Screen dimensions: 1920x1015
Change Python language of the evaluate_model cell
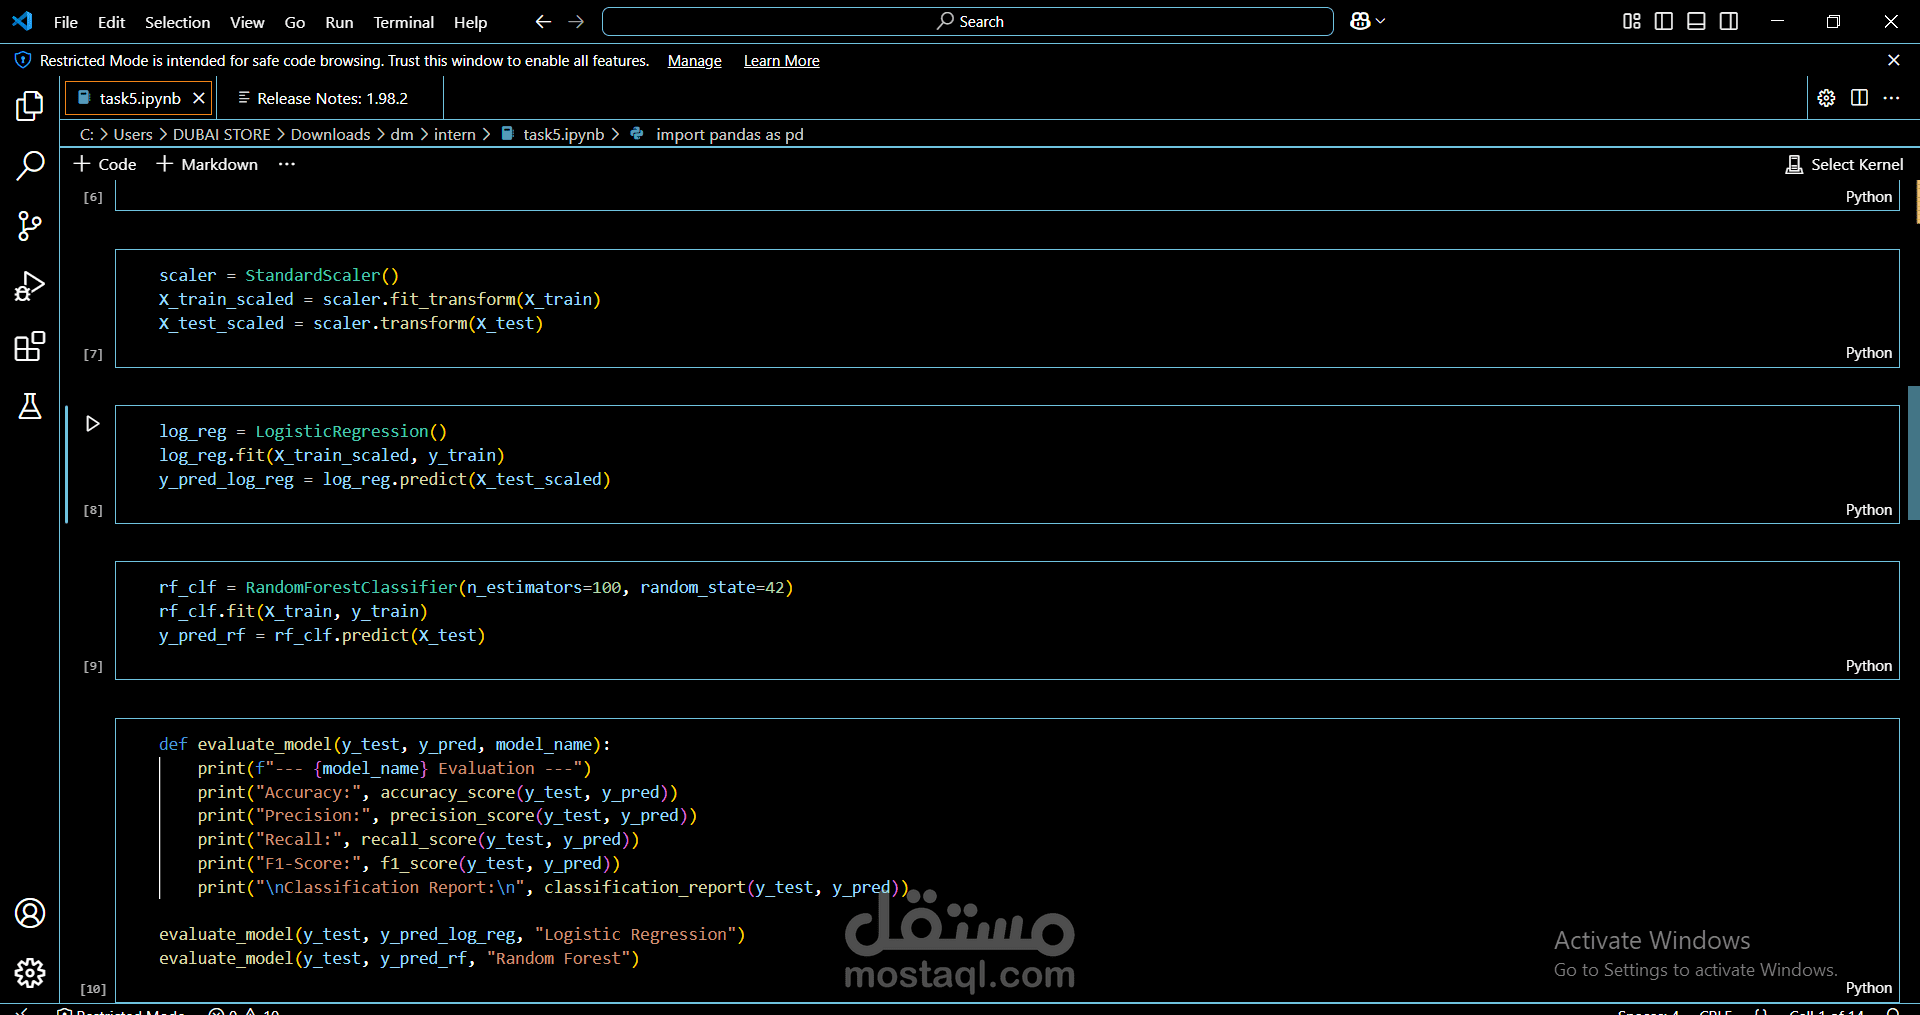(1868, 988)
